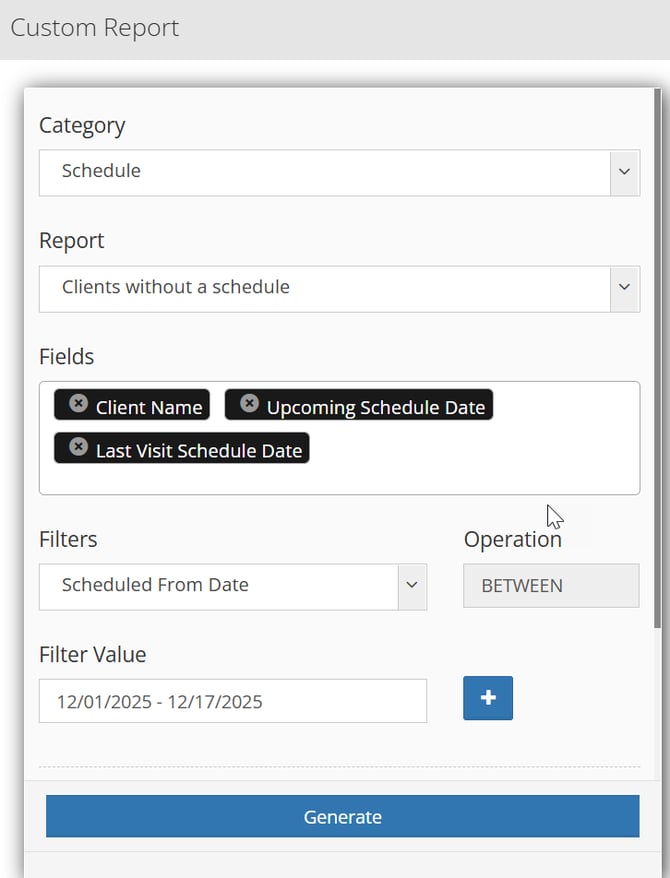Click the chevron arrow on Category select
670x878 pixels.
point(624,172)
